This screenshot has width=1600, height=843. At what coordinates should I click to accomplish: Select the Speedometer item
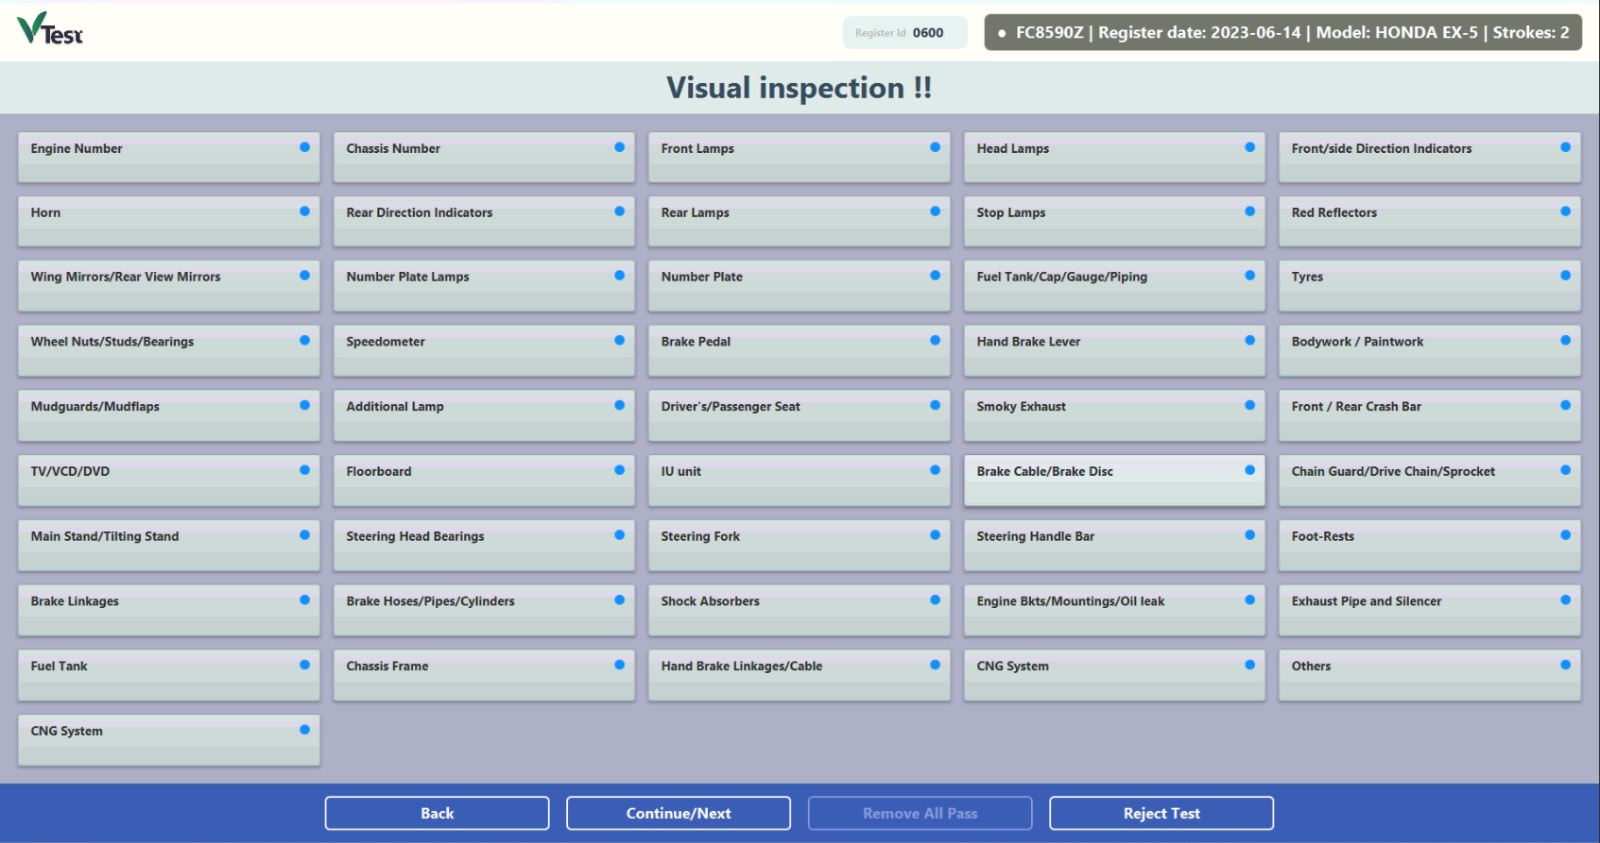click(x=484, y=351)
